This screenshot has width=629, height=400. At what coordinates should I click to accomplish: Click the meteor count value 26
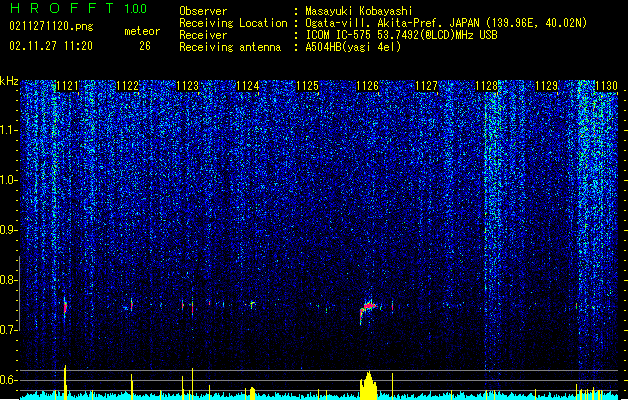(145, 46)
